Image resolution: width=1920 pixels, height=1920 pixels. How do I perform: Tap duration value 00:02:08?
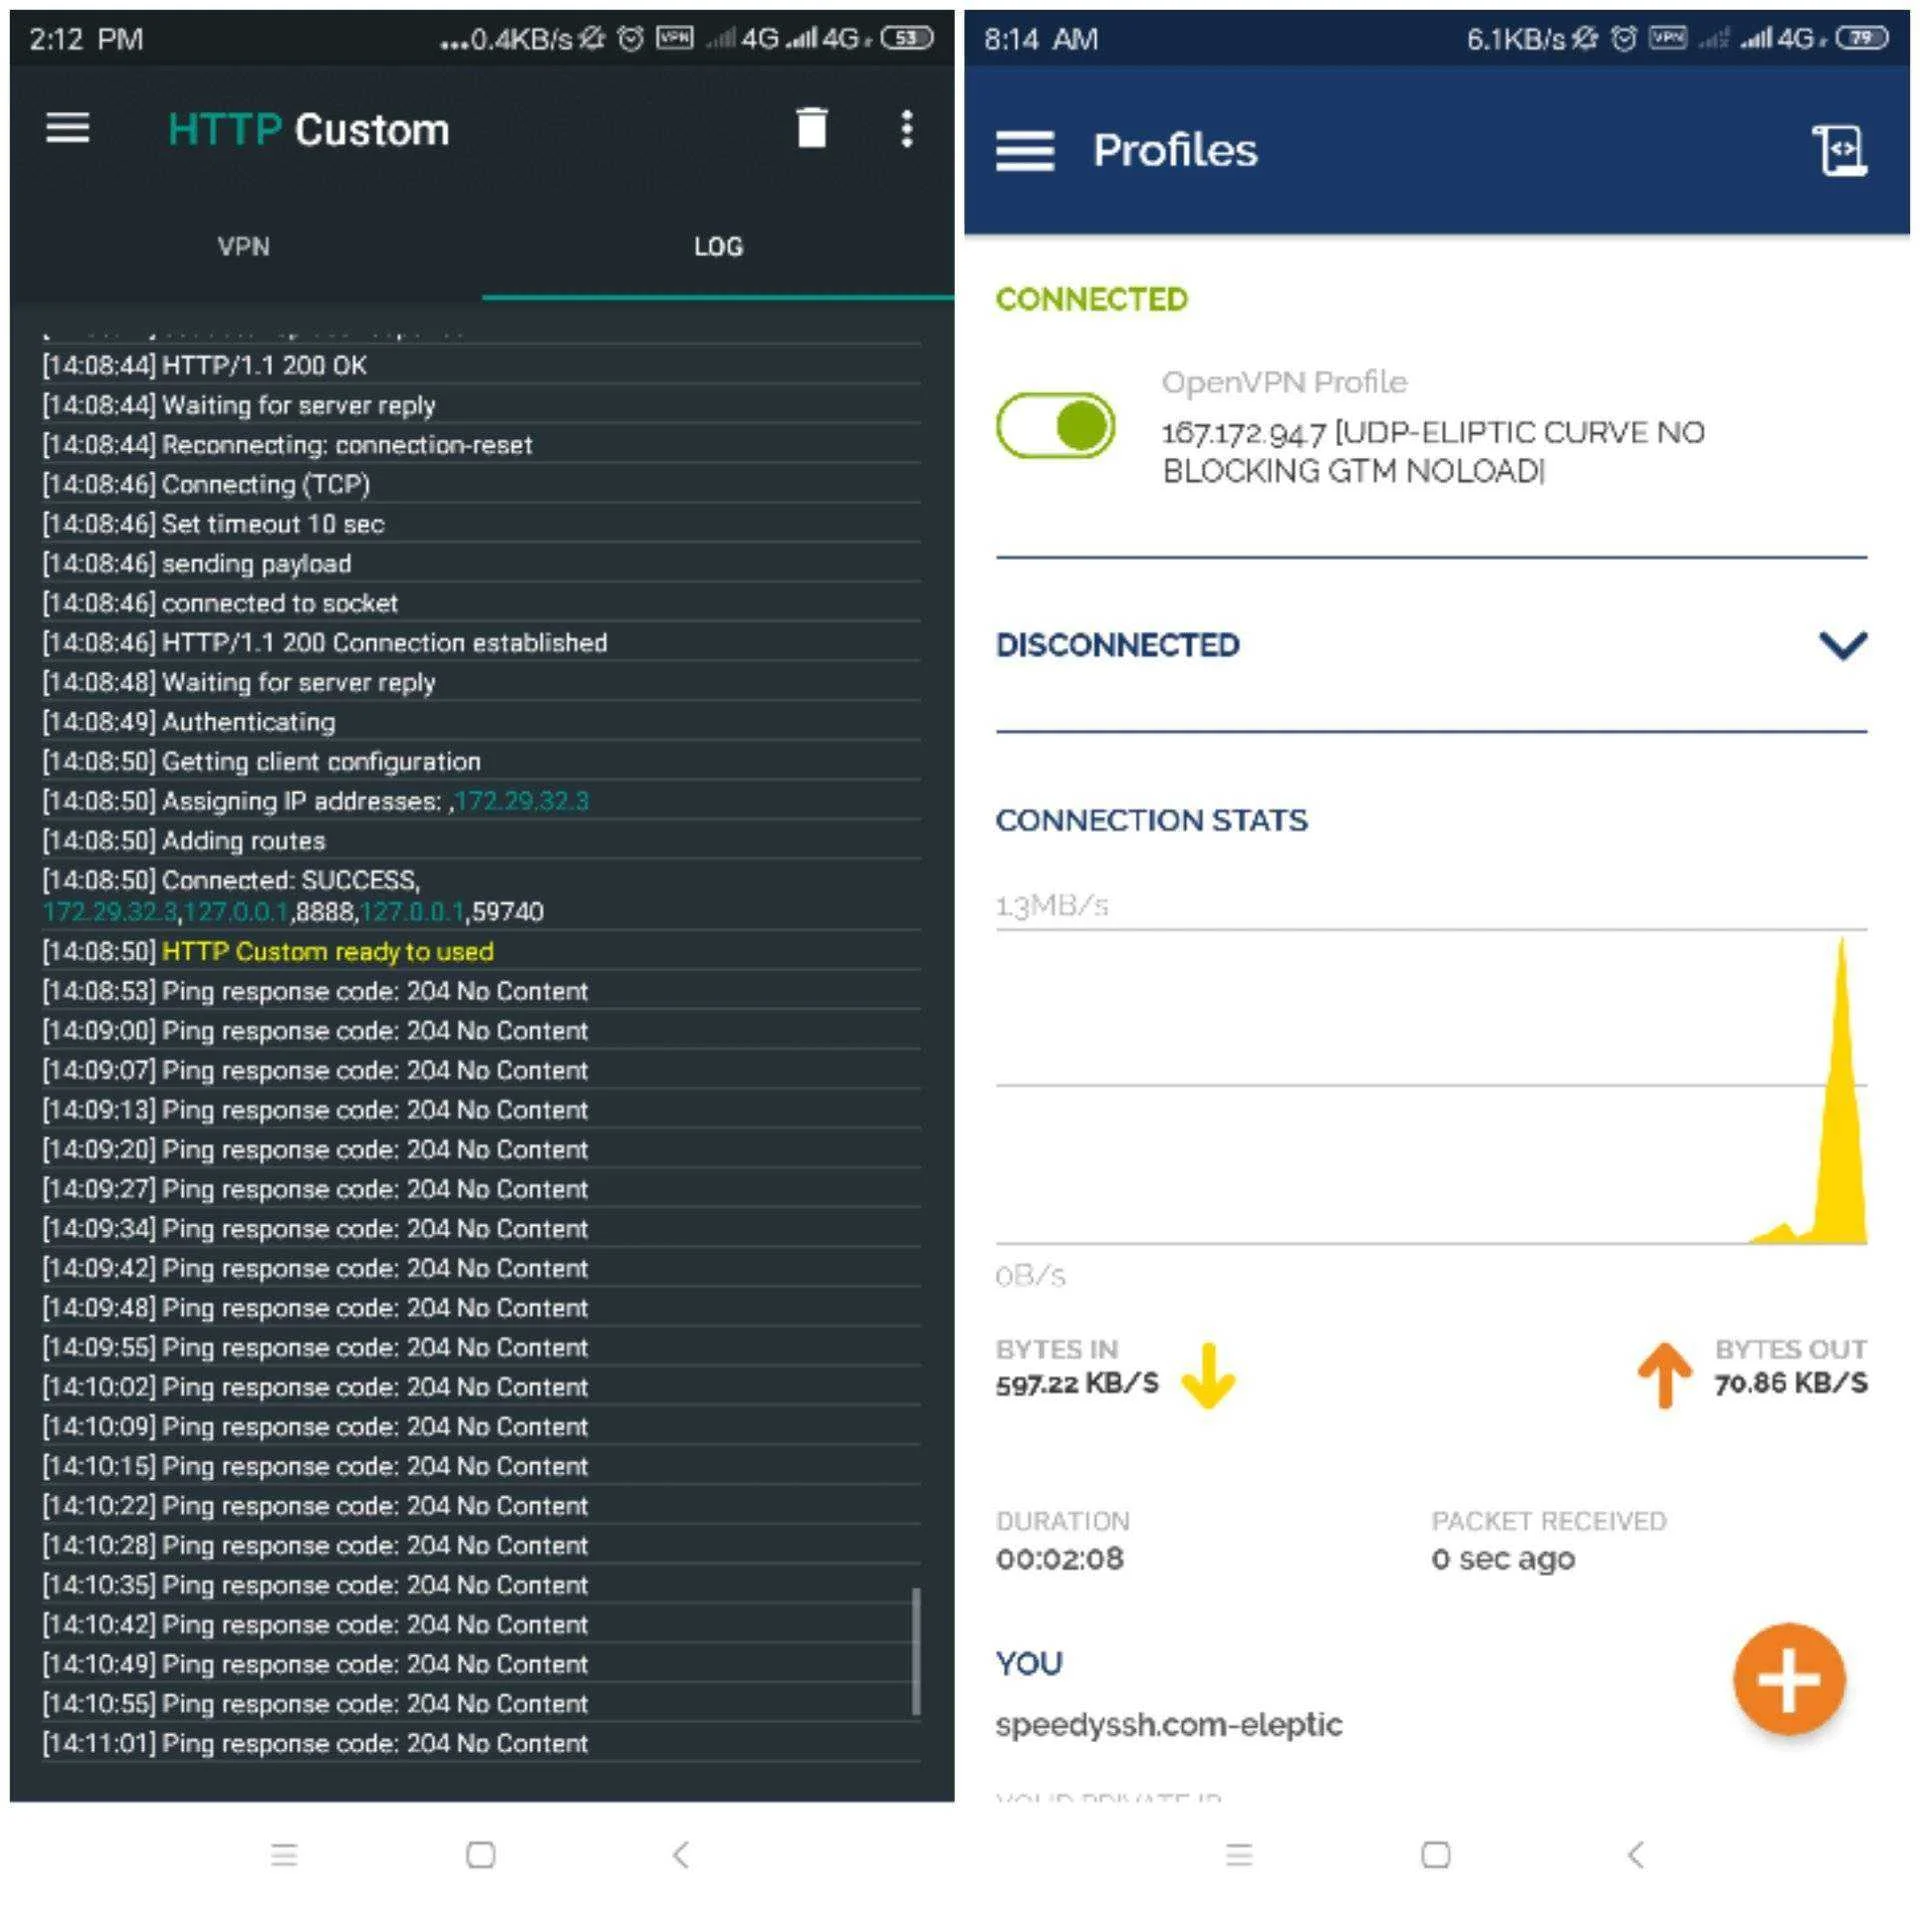click(x=1059, y=1559)
